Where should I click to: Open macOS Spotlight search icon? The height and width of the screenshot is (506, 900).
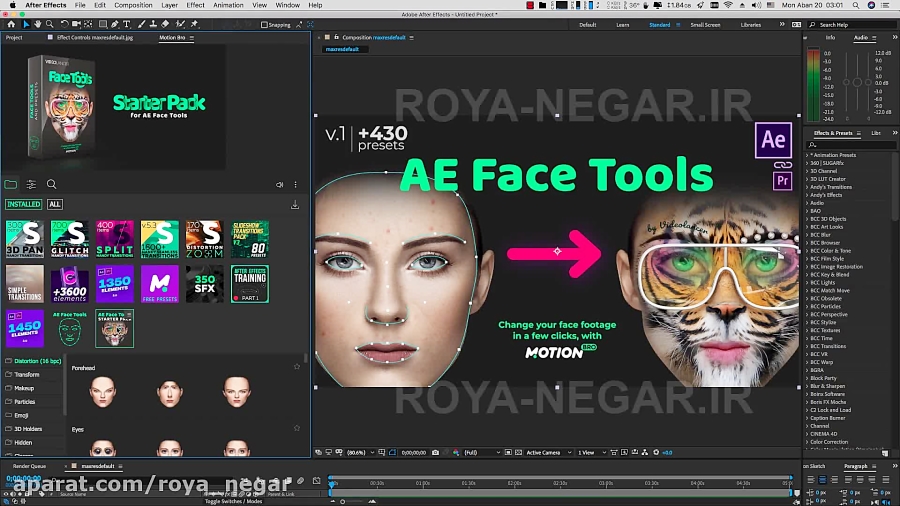(x=856, y=5)
